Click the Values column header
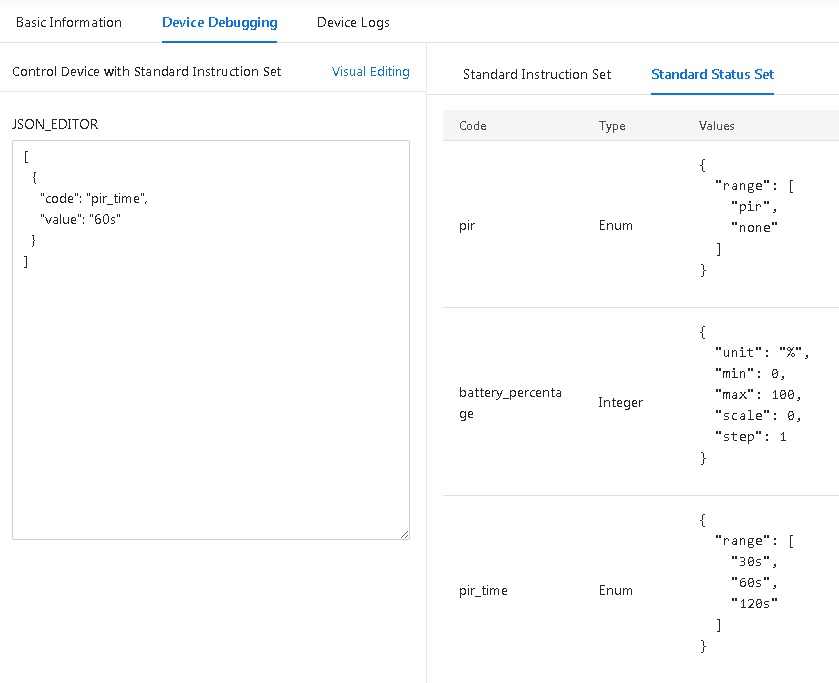 (716, 126)
